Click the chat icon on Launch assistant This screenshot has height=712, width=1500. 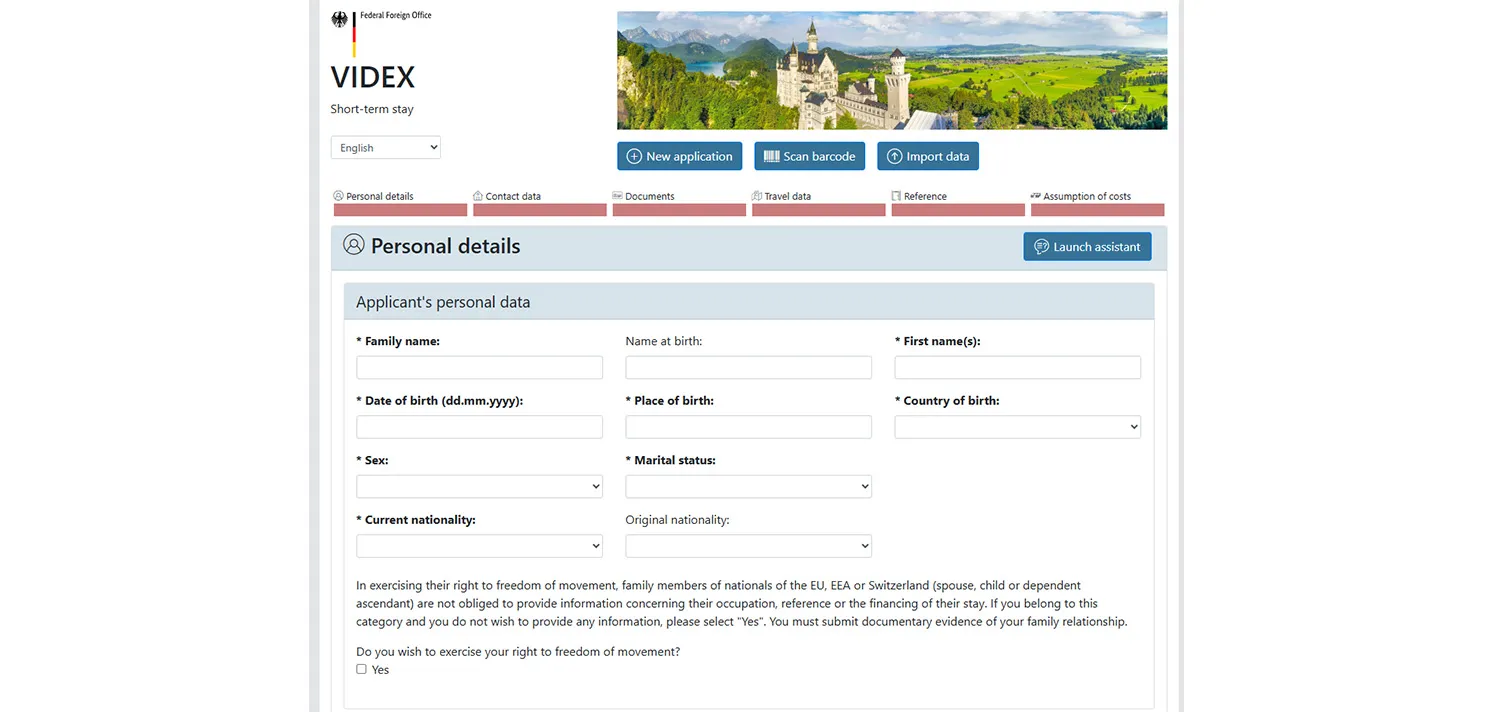1041,247
